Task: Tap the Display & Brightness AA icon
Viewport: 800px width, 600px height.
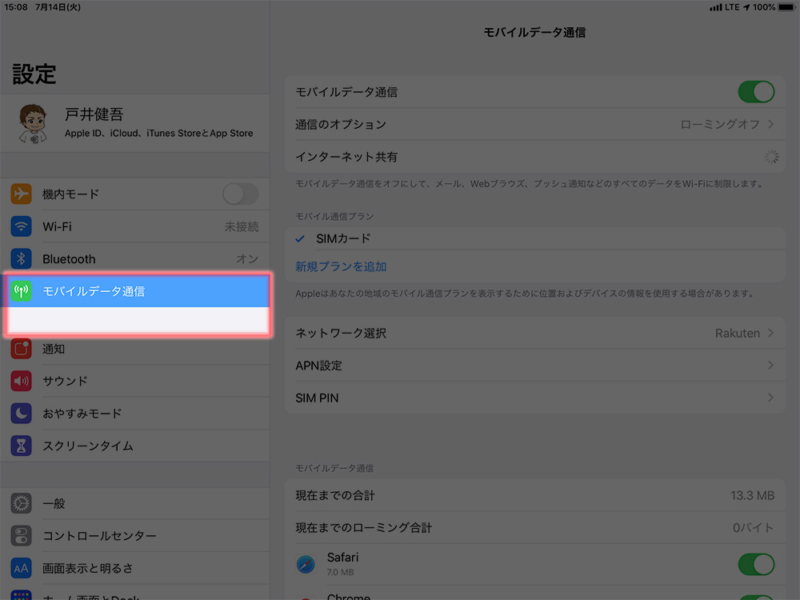Action: [x=21, y=568]
